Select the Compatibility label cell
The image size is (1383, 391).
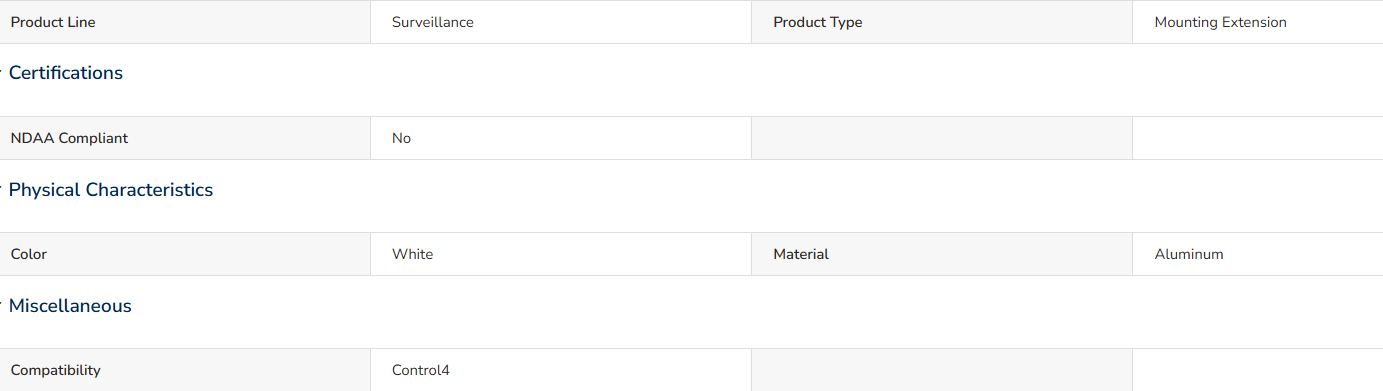[185, 370]
